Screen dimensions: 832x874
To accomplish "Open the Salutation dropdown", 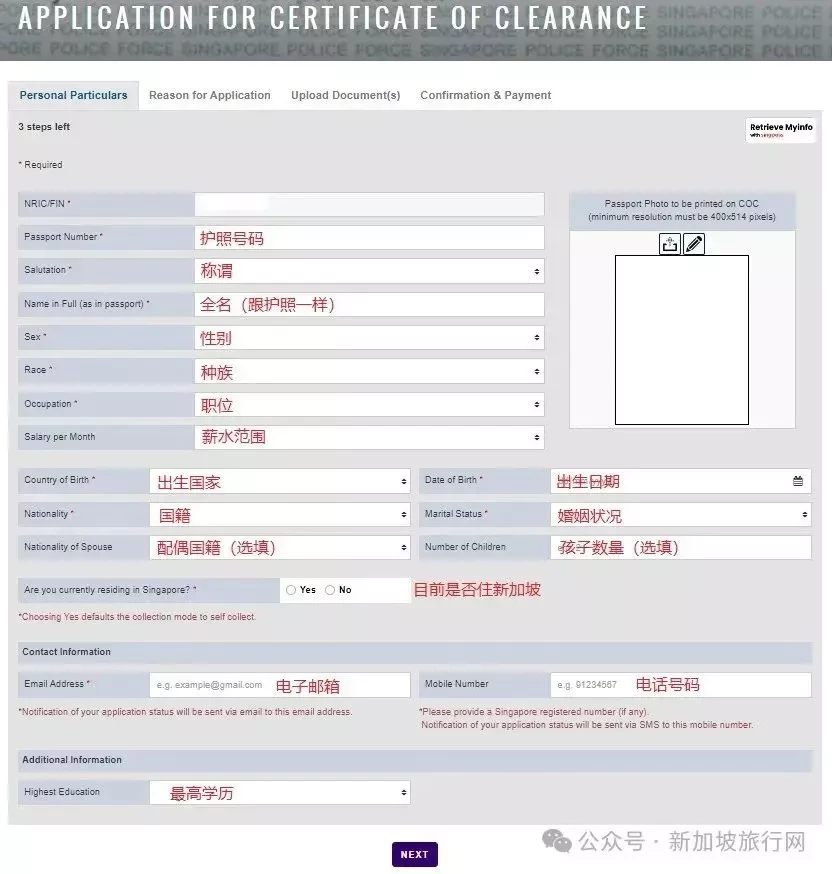I will pos(369,271).
